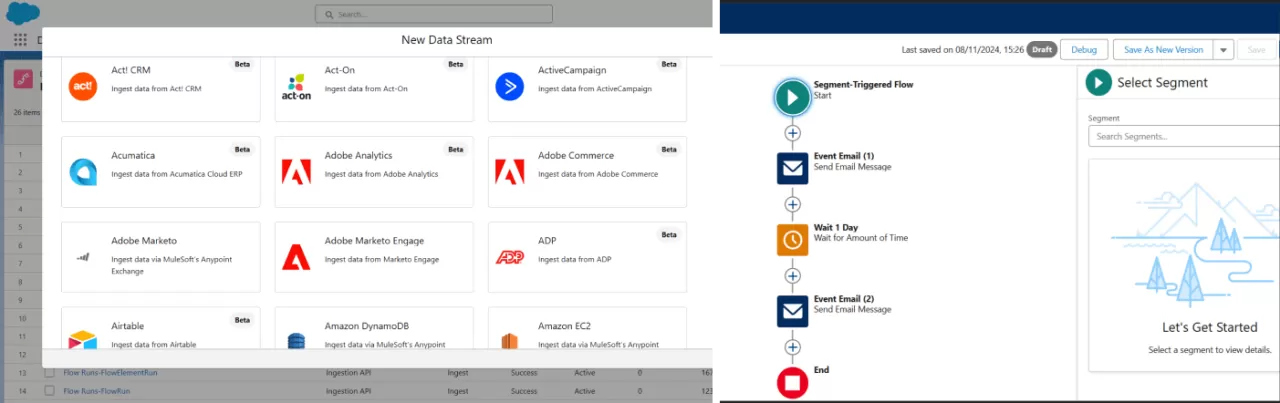Click the Debug button
Screen dimensions: 1280x403
click(1084, 49)
